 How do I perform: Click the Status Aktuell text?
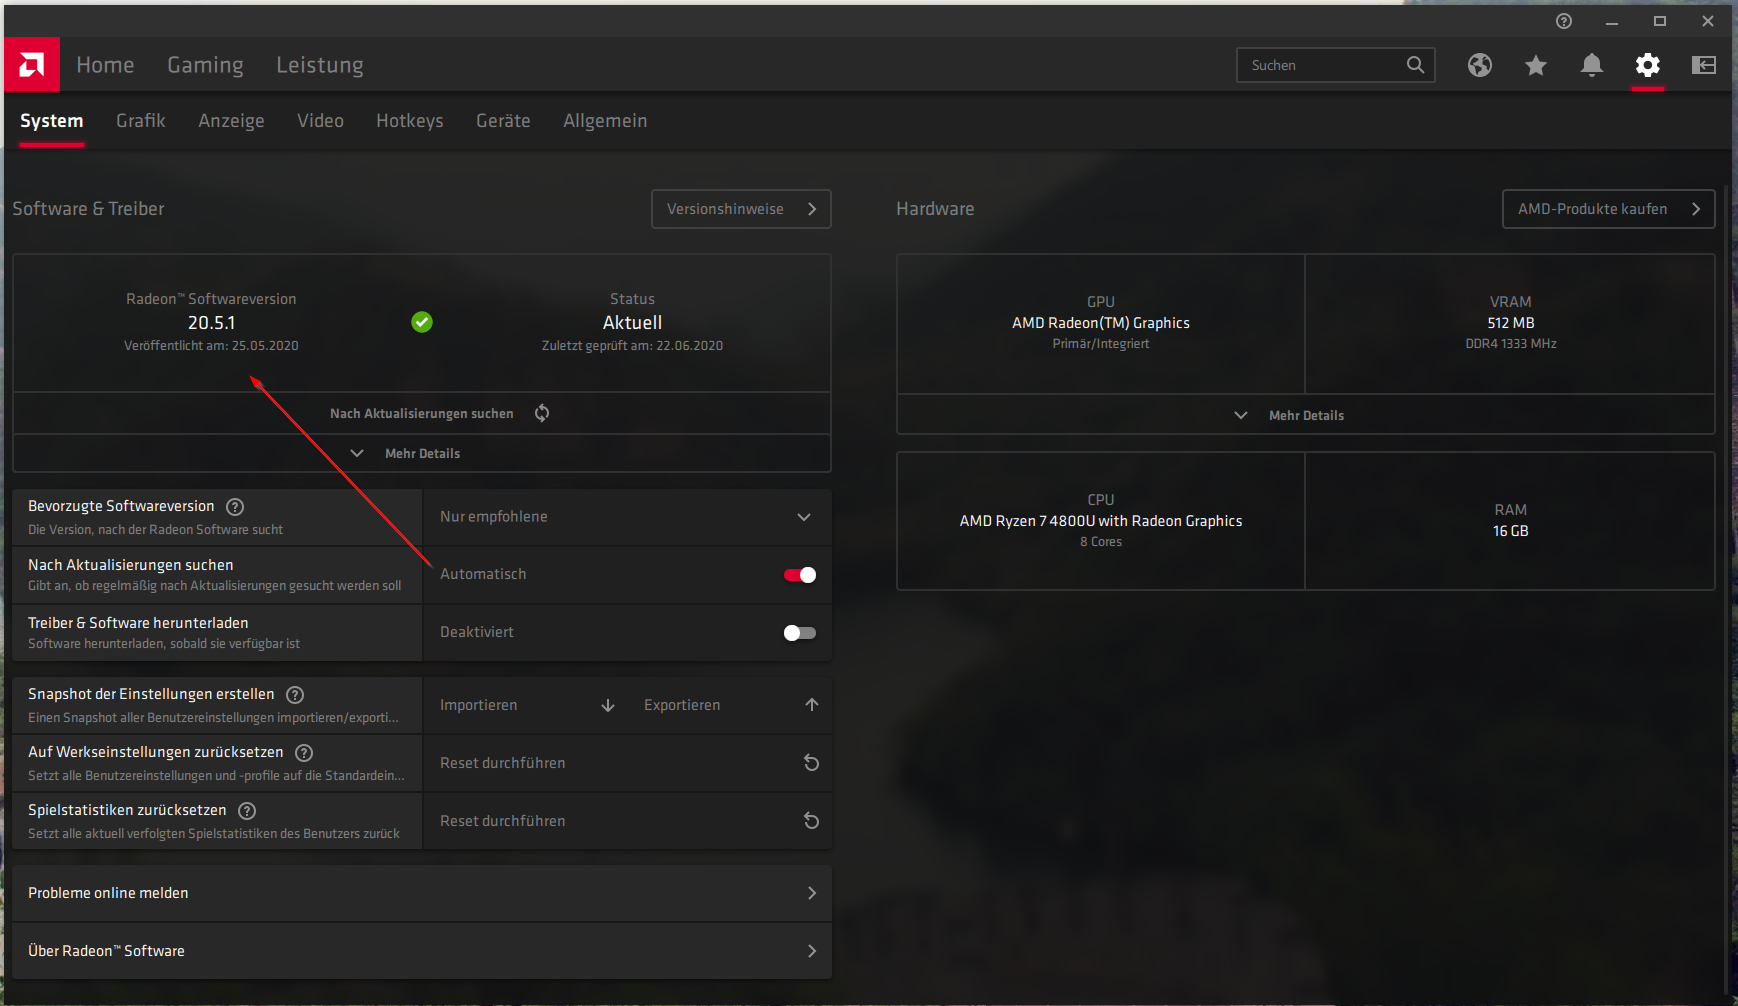(632, 323)
